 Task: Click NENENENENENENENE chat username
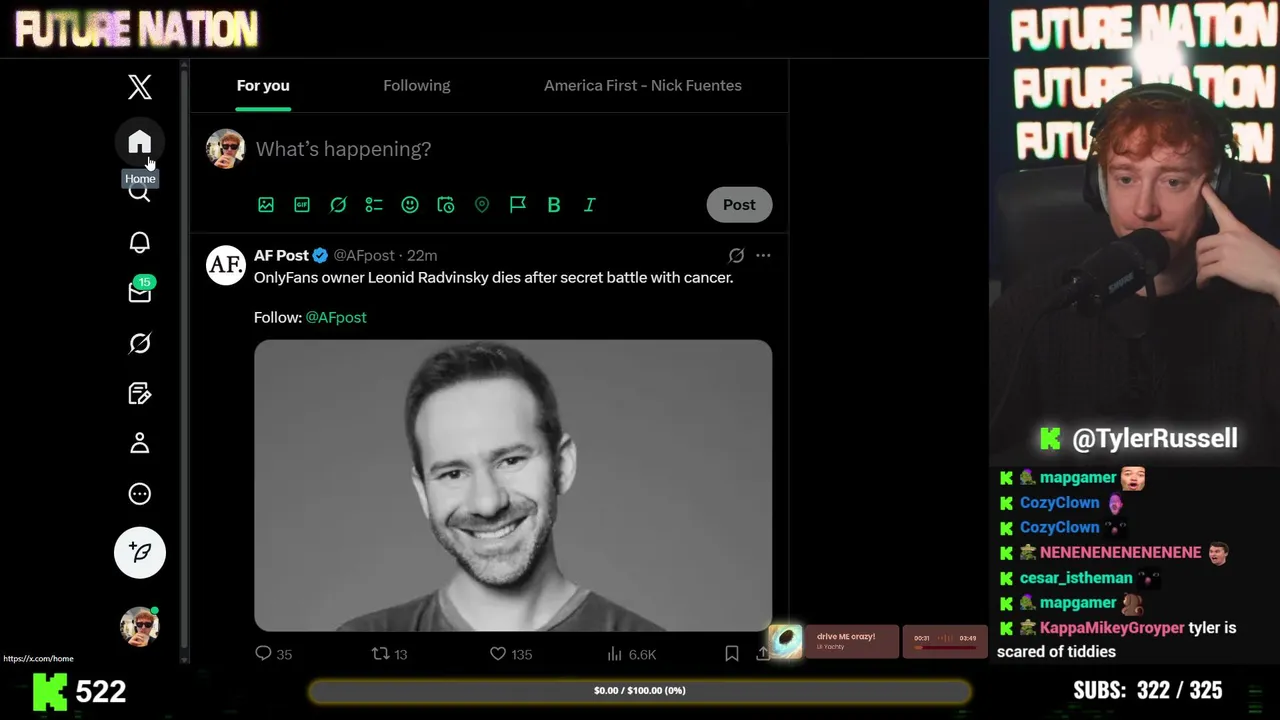click(1120, 553)
